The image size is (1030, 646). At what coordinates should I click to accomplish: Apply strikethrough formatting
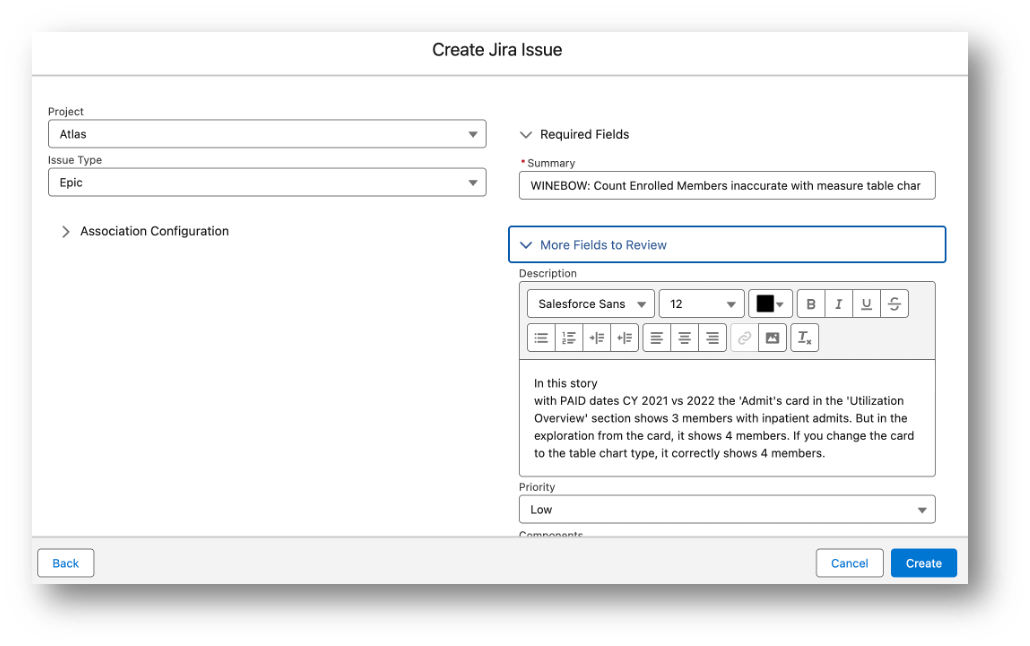[894, 304]
